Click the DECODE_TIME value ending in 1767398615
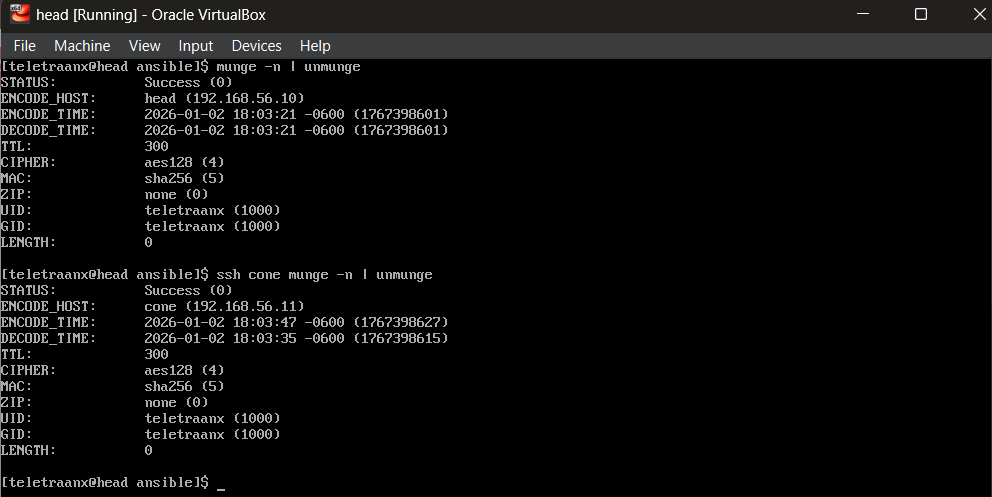The image size is (992, 497). pyautogui.click(x=296, y=339)
